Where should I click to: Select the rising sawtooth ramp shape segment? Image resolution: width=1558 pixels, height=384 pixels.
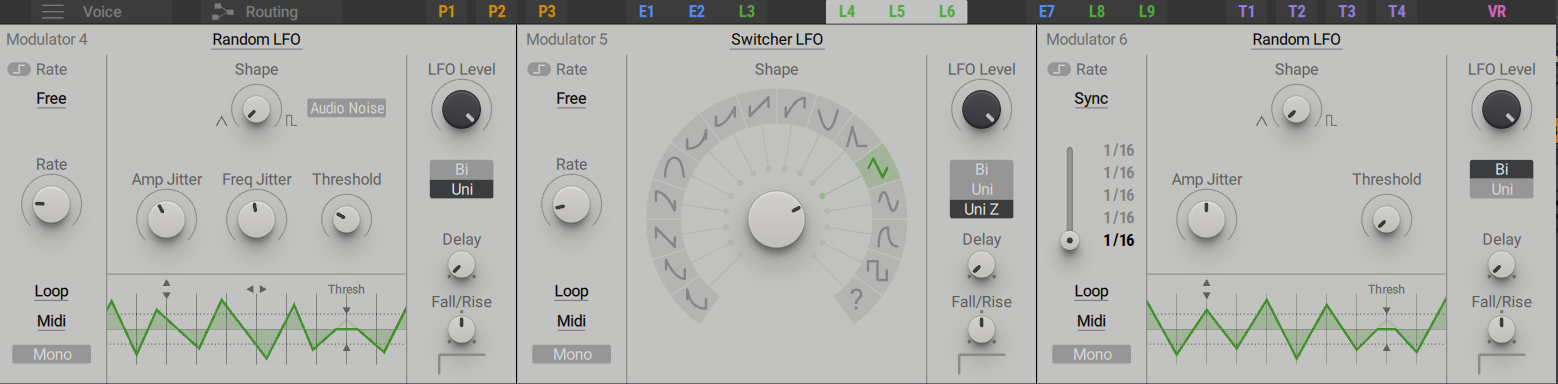click(x=758, y=107)
